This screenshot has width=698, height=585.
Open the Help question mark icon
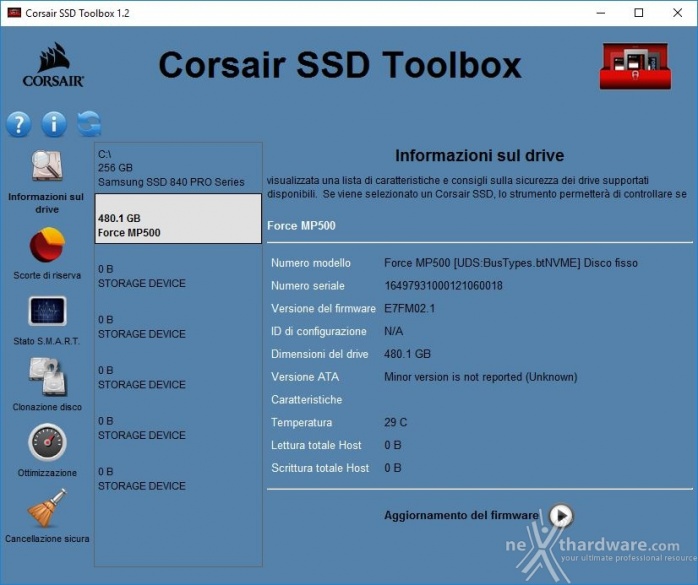click(x=19, y=124)
